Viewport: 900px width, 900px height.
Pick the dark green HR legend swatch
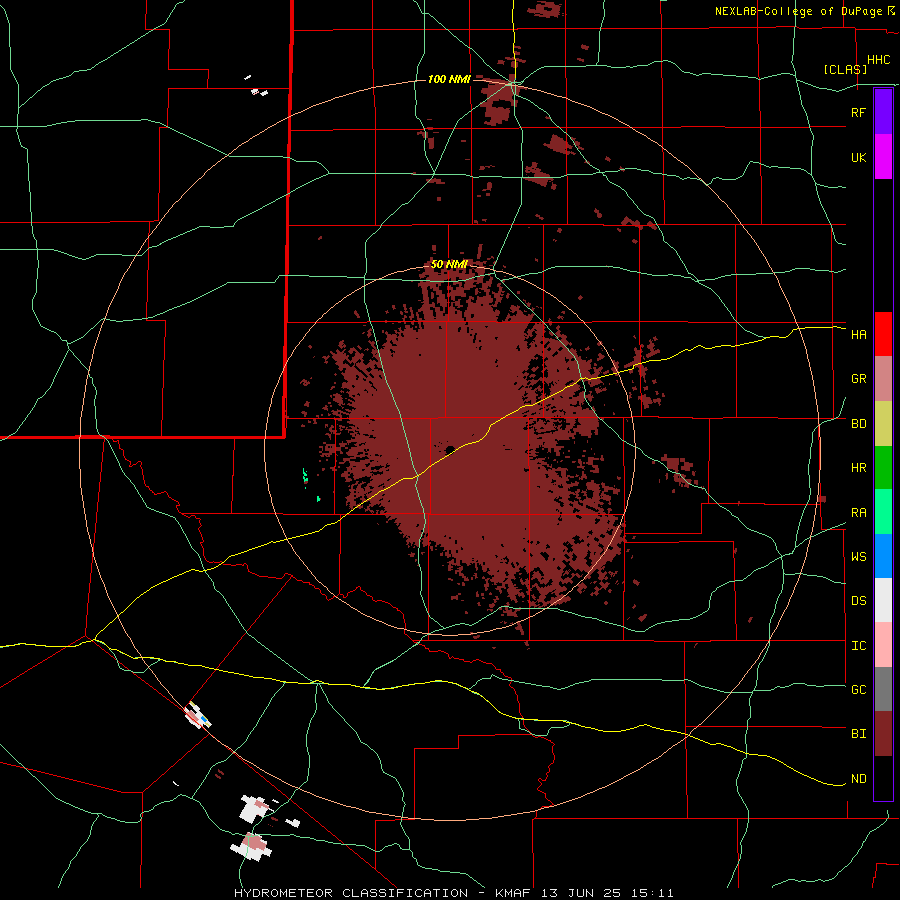click(883, 468)
